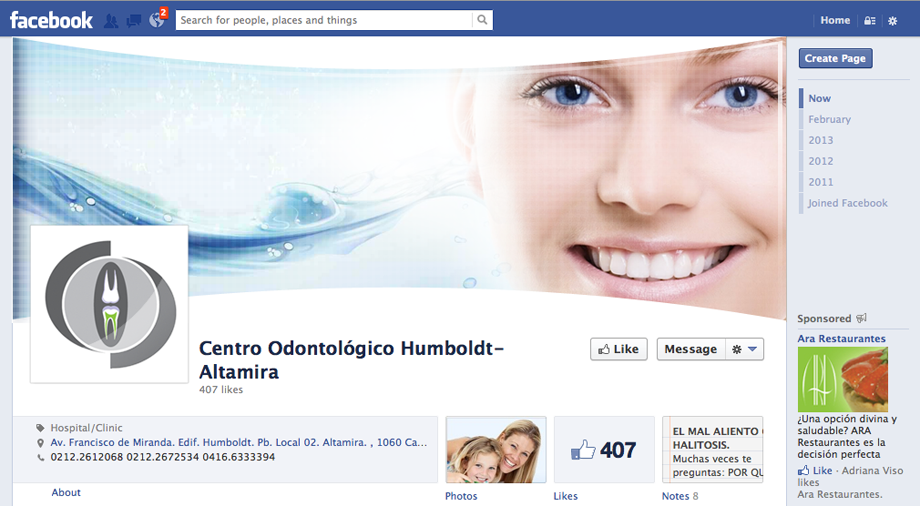Open the EL MAL ALIENTO note preview
This screenshot has width=920, height=506.
click(x=713, y=450)
